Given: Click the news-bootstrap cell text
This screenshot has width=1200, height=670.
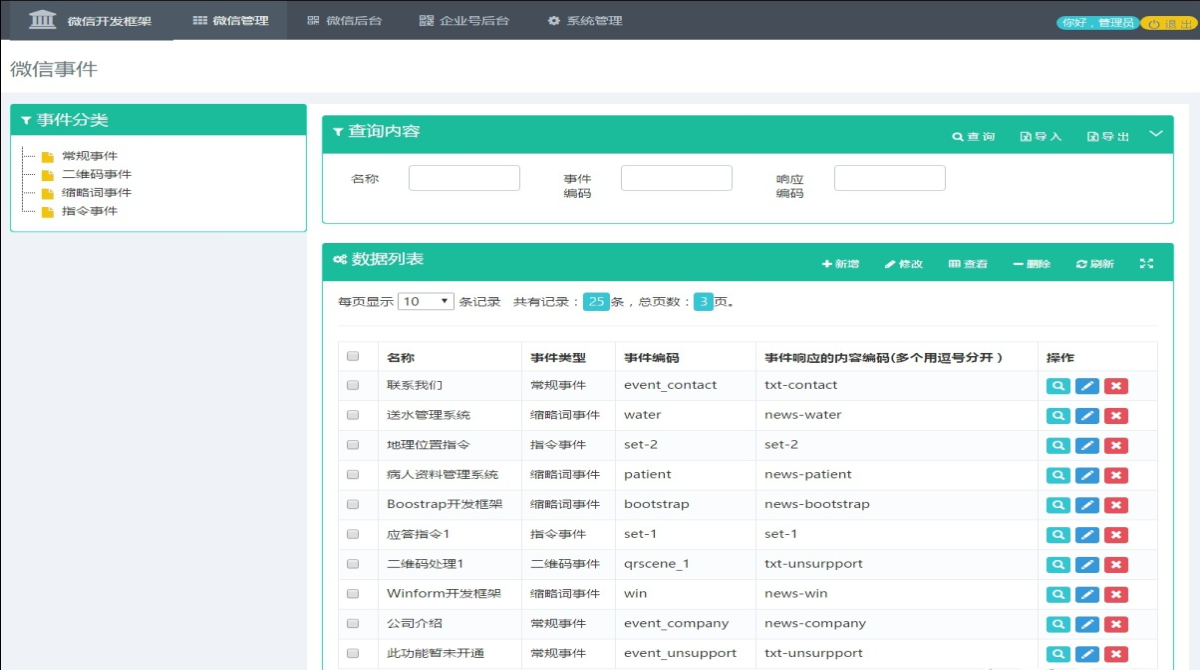Looking at the screenshot, I should pos(817,504).
